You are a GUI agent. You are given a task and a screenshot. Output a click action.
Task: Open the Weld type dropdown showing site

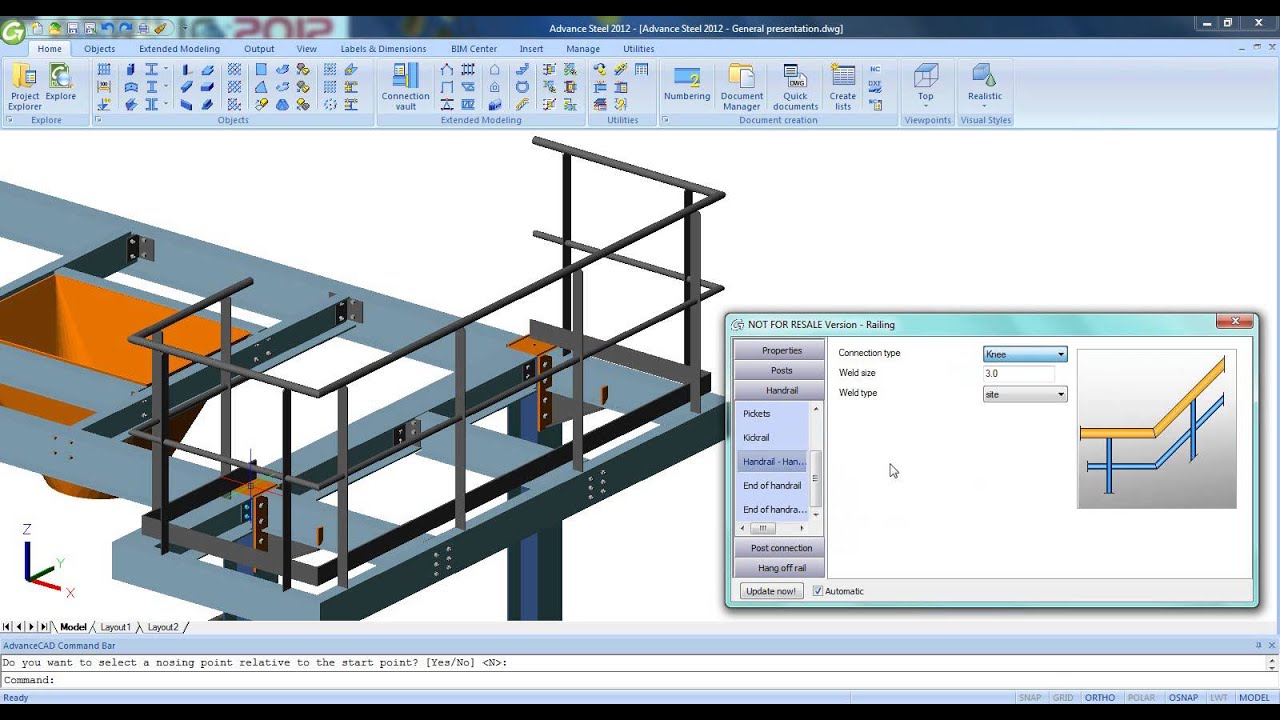(1025, 394)
